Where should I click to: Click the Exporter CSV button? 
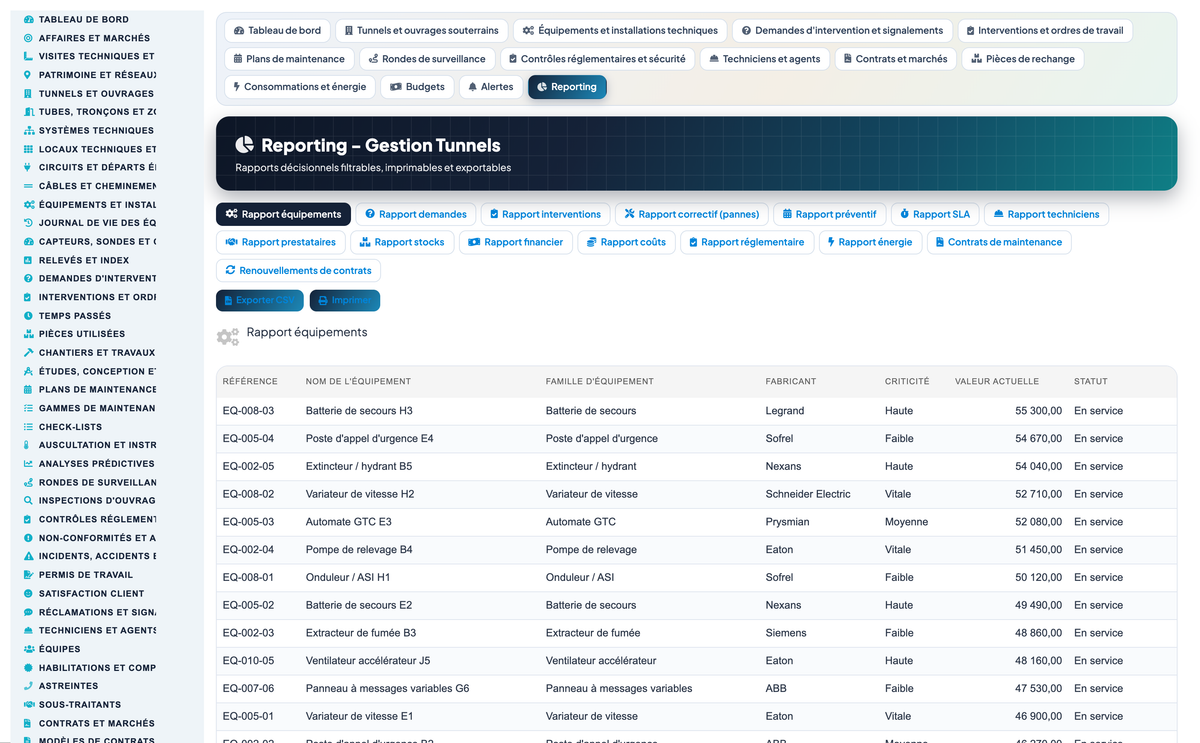point(260,300)
